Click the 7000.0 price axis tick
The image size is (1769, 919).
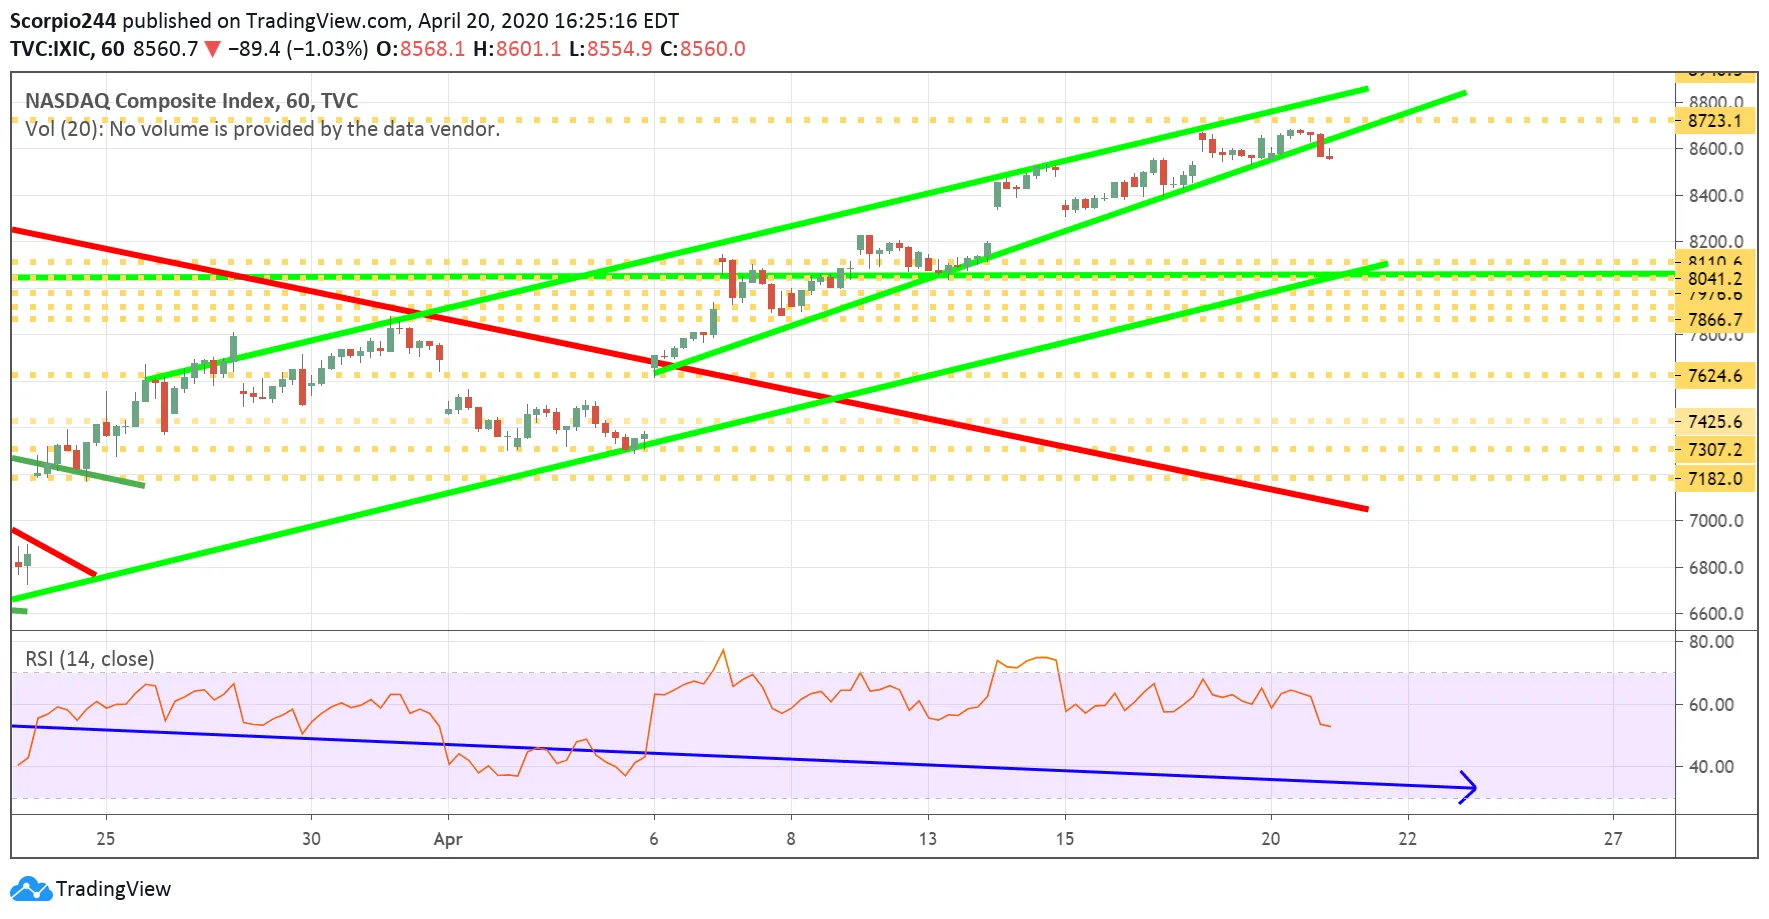tap(1716, 521)
